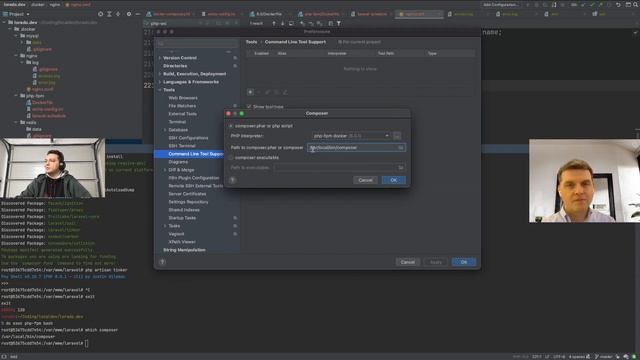Cancel the Composer dialog

pyautogui.click(x=365, y=180)
